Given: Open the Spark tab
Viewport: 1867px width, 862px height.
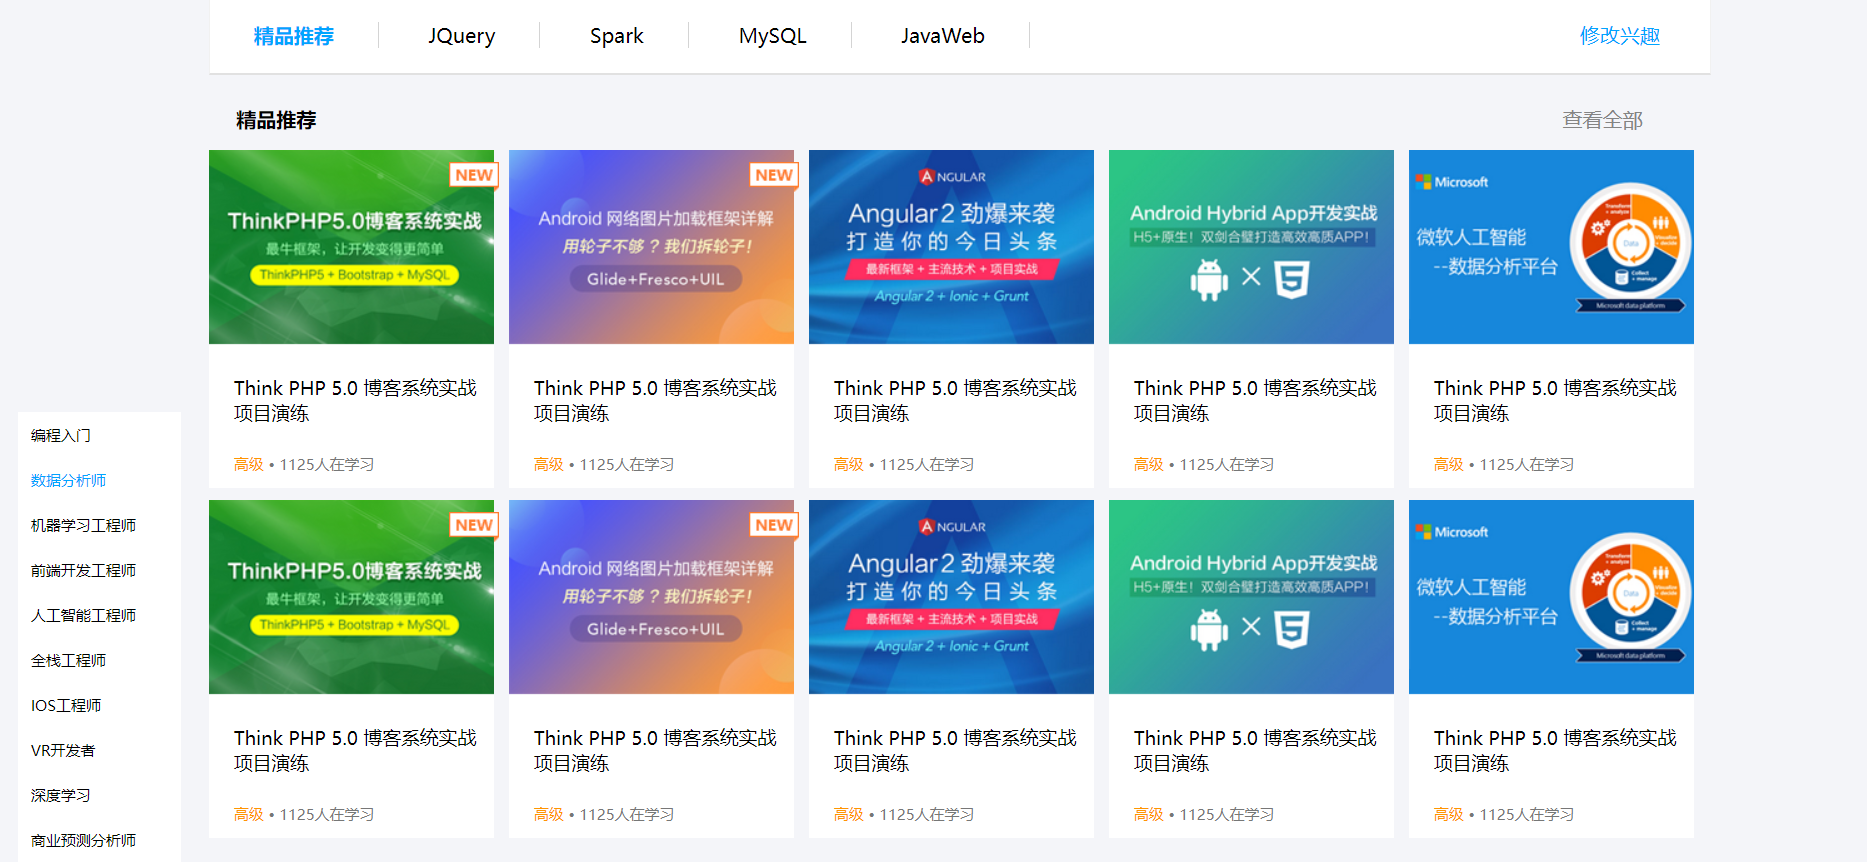Looking at the screenshot, I should (x=616, y=36).
